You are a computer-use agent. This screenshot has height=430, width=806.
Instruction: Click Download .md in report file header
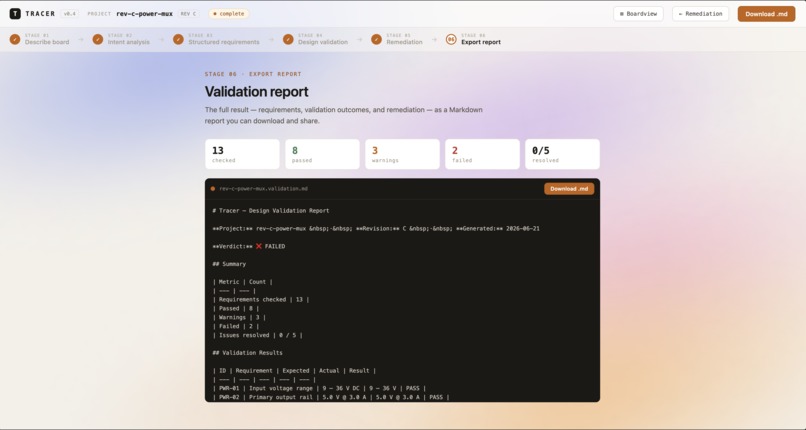coord(569,189)
